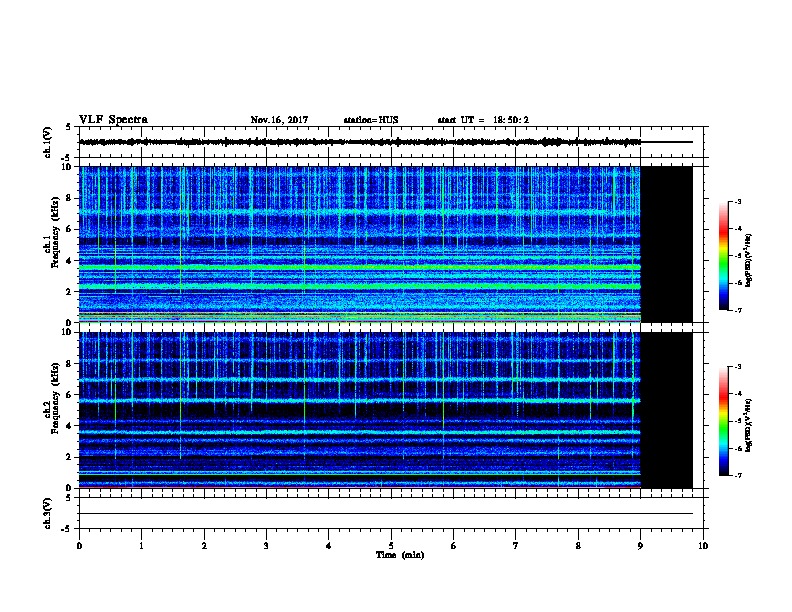This screenshot has height=612, width=792.
Task: Click the "VLF Spectra" plot title
Action: click(x=113, y=120)
